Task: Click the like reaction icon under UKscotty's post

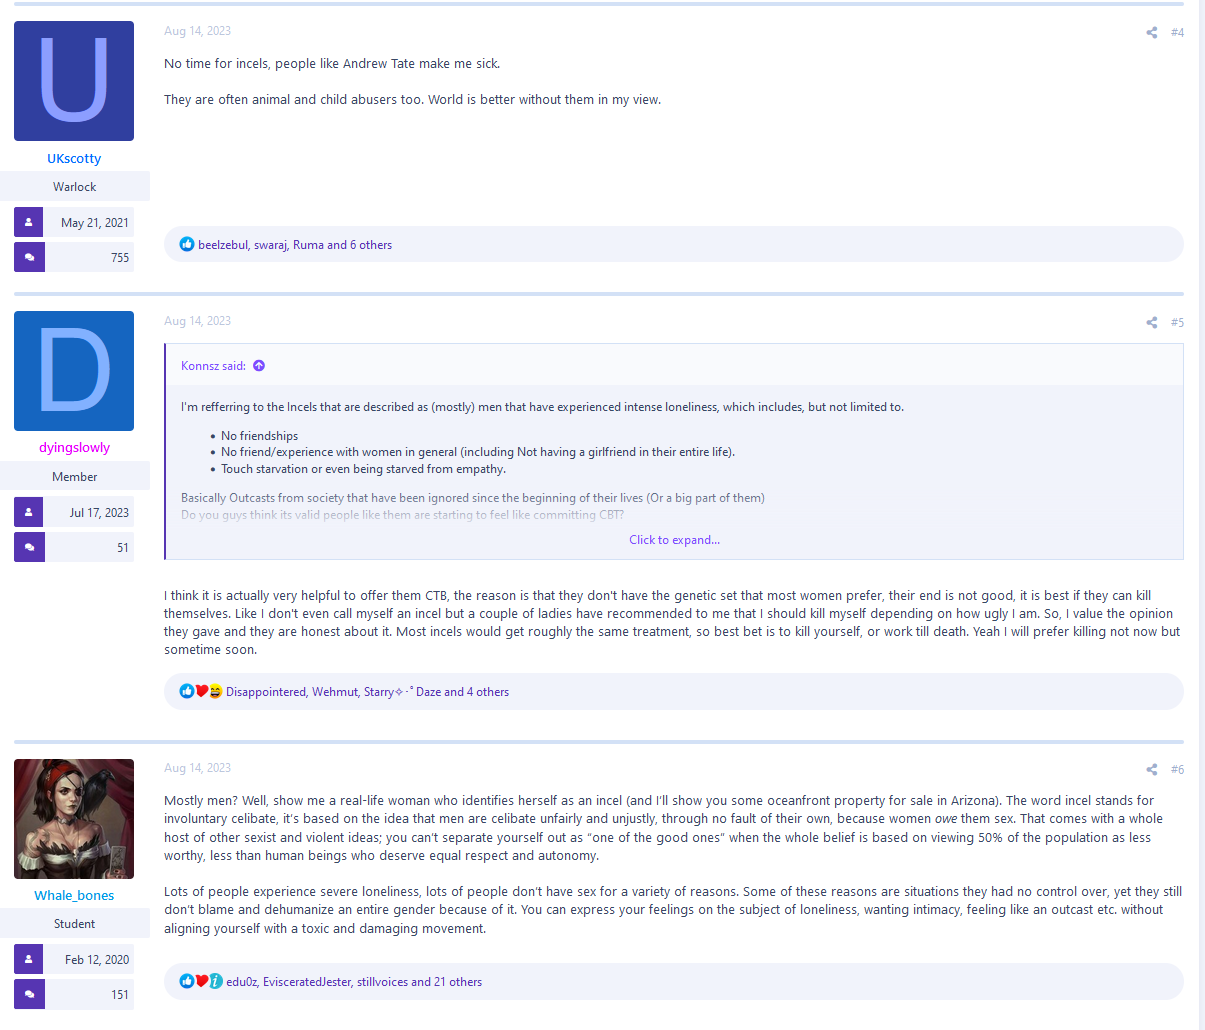Action: [187, 245]
